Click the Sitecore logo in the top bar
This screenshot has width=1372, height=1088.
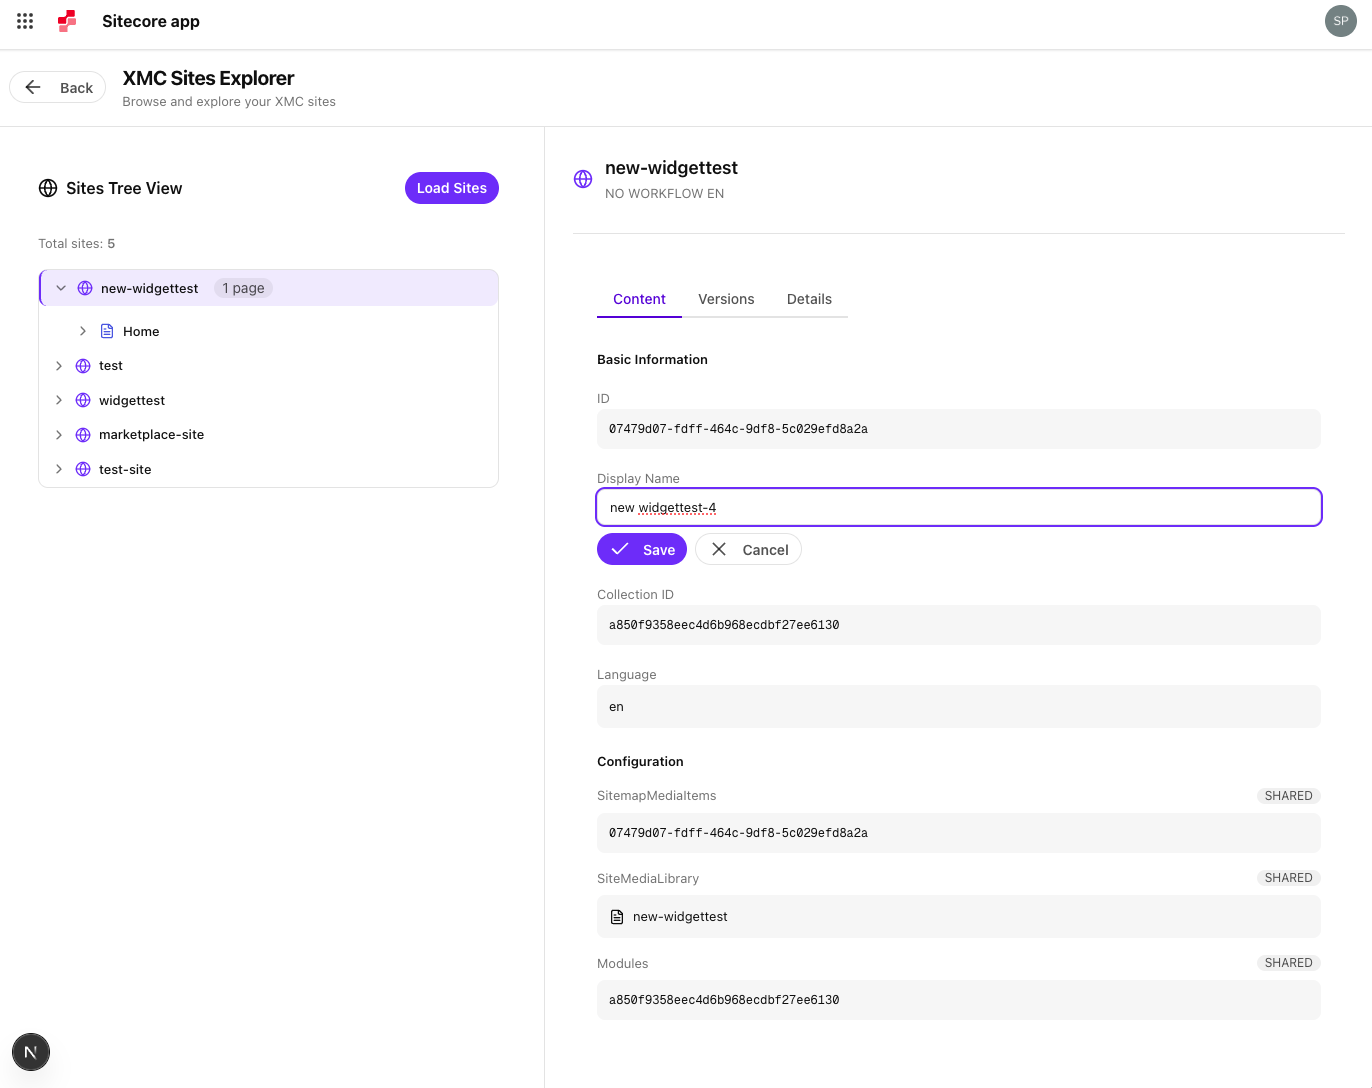pos(66,21)
